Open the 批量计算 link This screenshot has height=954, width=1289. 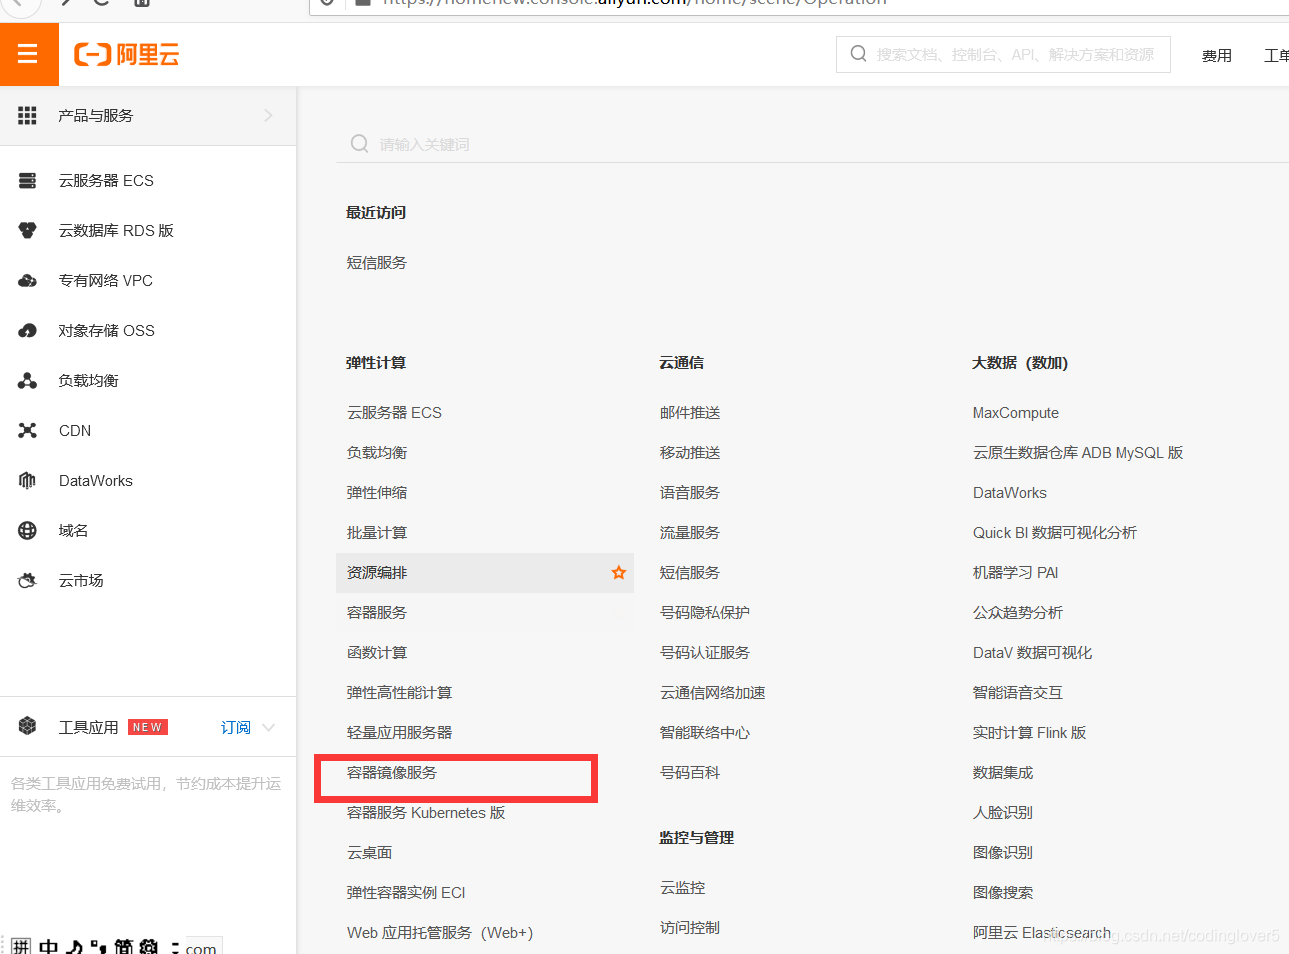[x=377, y=533]
